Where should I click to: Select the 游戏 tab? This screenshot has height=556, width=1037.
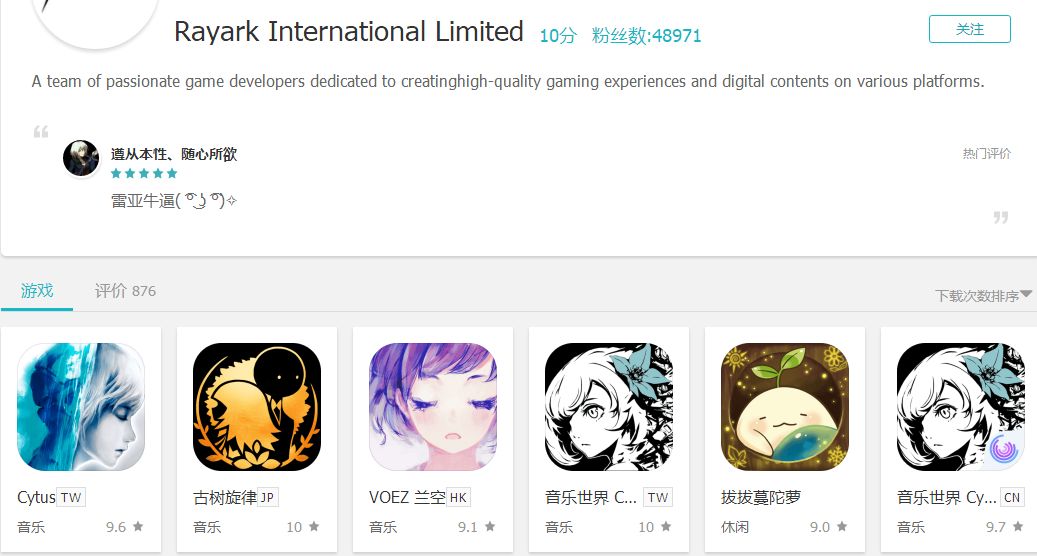[37, 291]
